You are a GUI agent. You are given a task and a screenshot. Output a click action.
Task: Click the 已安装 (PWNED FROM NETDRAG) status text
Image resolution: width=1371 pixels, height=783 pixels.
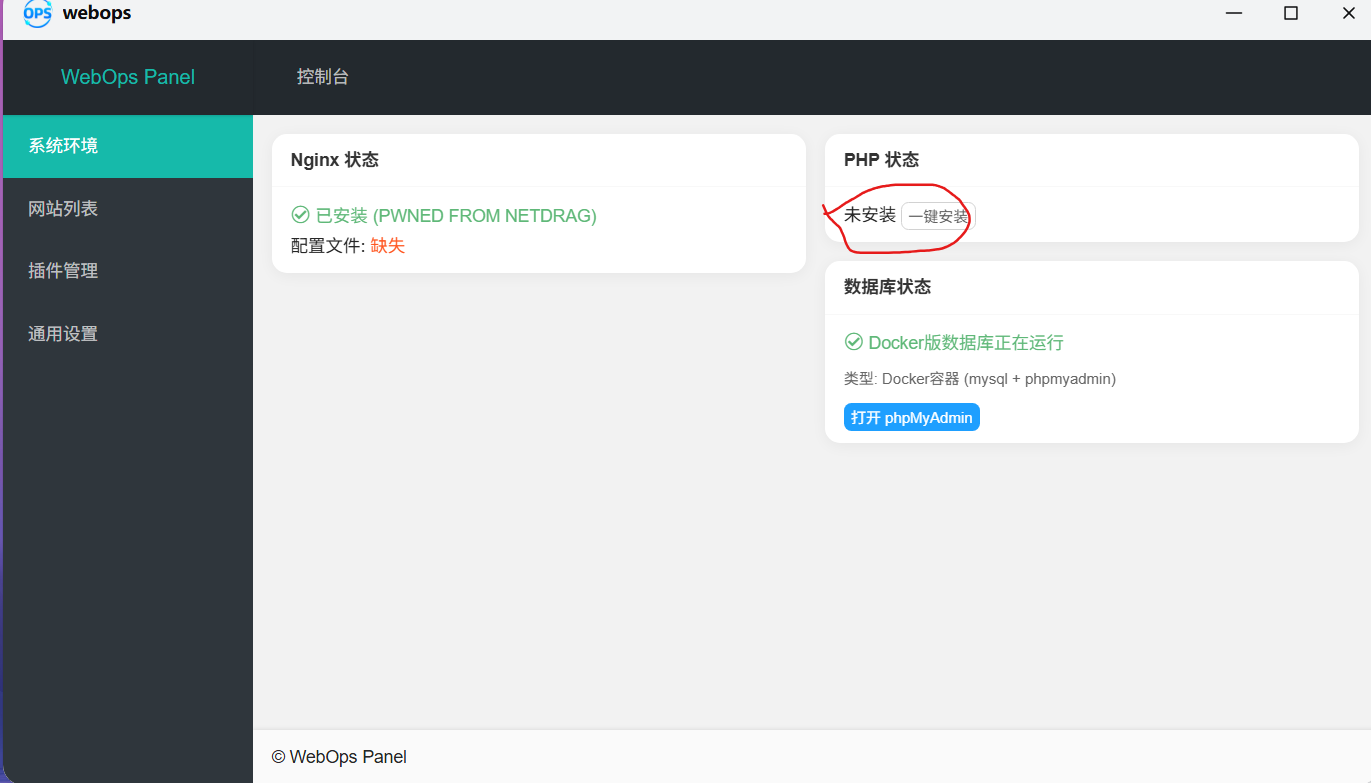point(456,215)
